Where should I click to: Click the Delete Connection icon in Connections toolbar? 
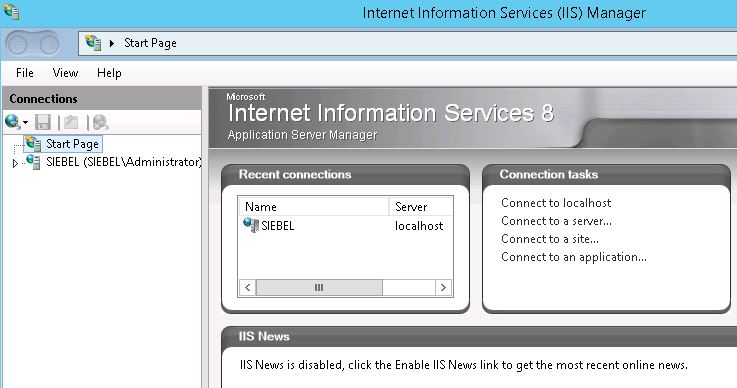coord(100,122)
